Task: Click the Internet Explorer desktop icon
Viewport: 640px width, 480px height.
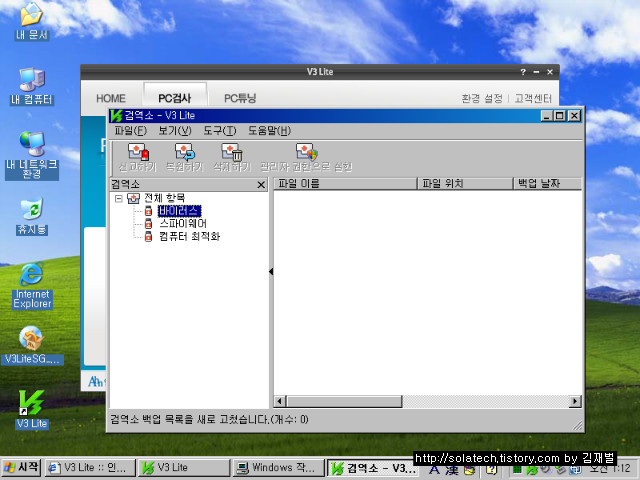Action: pos(32,286)
